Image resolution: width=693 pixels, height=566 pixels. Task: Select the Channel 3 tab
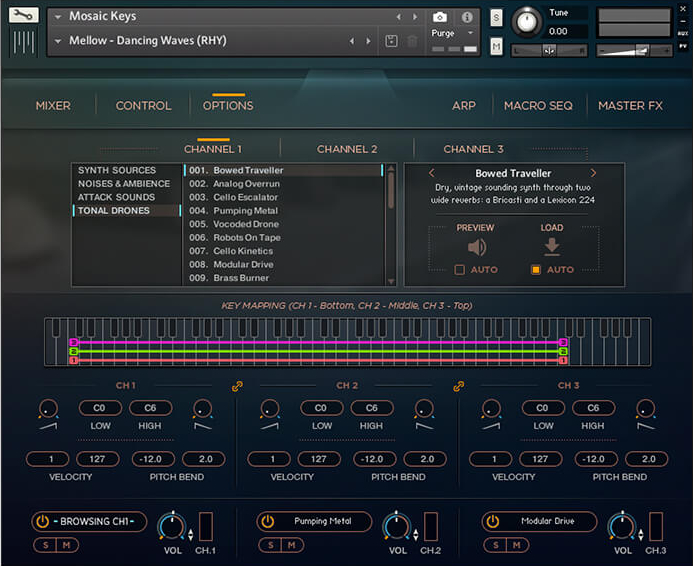click(x=473, y=149)
